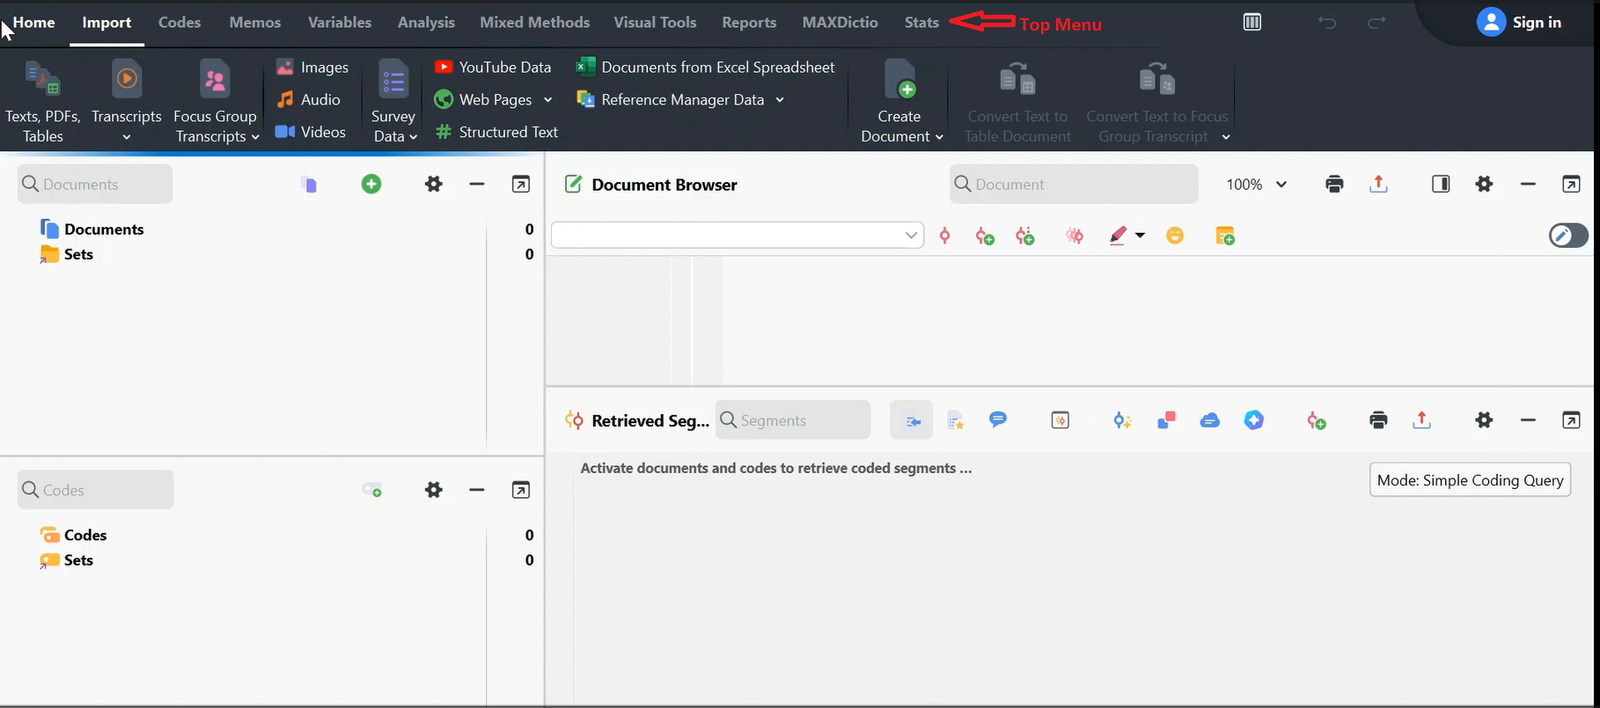Viewport: 1600px width, 708px height.
Task: Click the undo arrow in the top bar
Action: pyautogui.click(x=1327, y=22)
